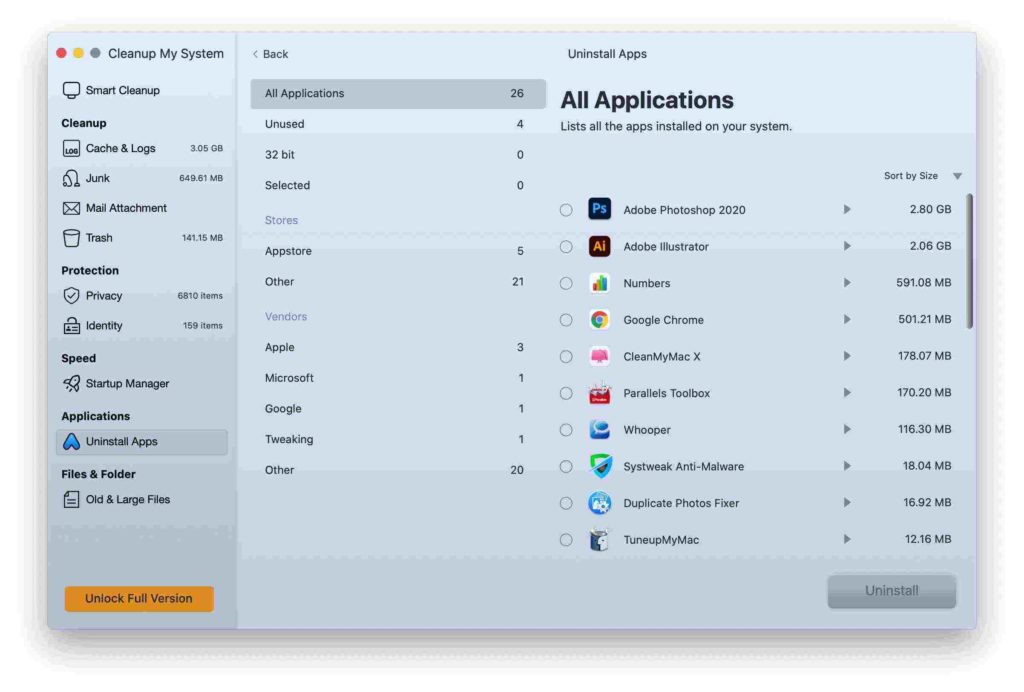Viewport: 1024px width, 692px height.
Task: Expand Adobe Photoshop 2020 details arrow
Action: [x=846, y=210]
